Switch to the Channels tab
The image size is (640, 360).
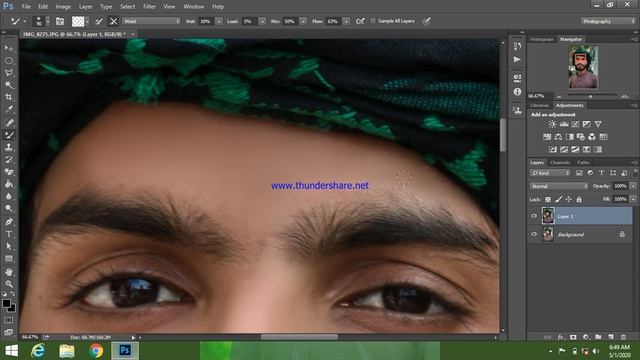pyautogui.click(x=560, y=162)
